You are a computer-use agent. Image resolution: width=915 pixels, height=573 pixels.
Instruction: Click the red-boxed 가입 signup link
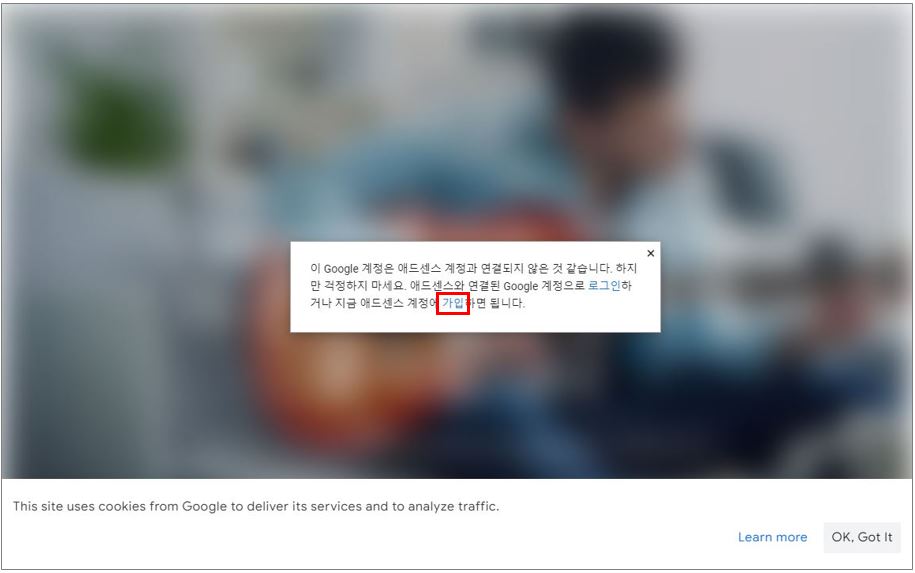(x=453, y=303)
